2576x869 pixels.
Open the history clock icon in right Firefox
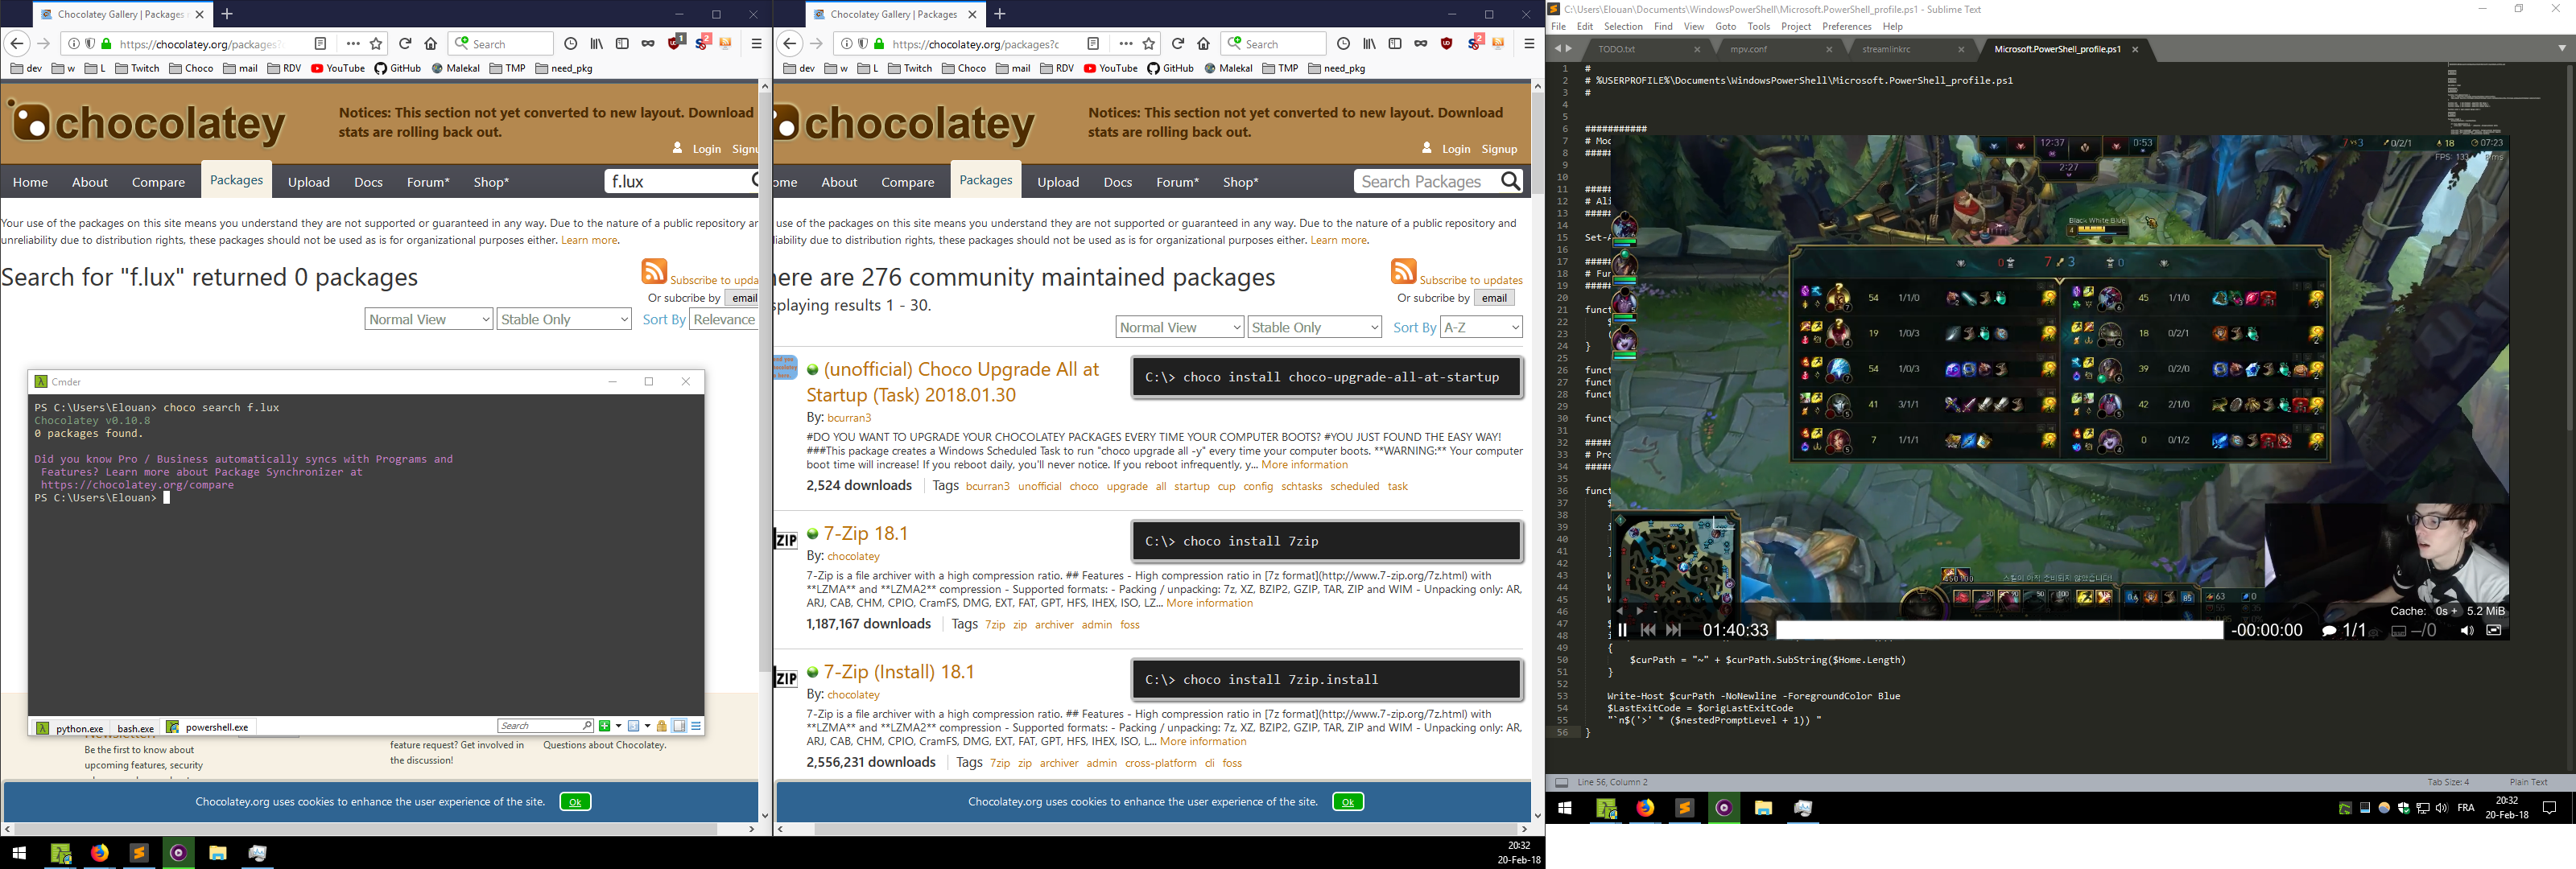coord(1343,44)
